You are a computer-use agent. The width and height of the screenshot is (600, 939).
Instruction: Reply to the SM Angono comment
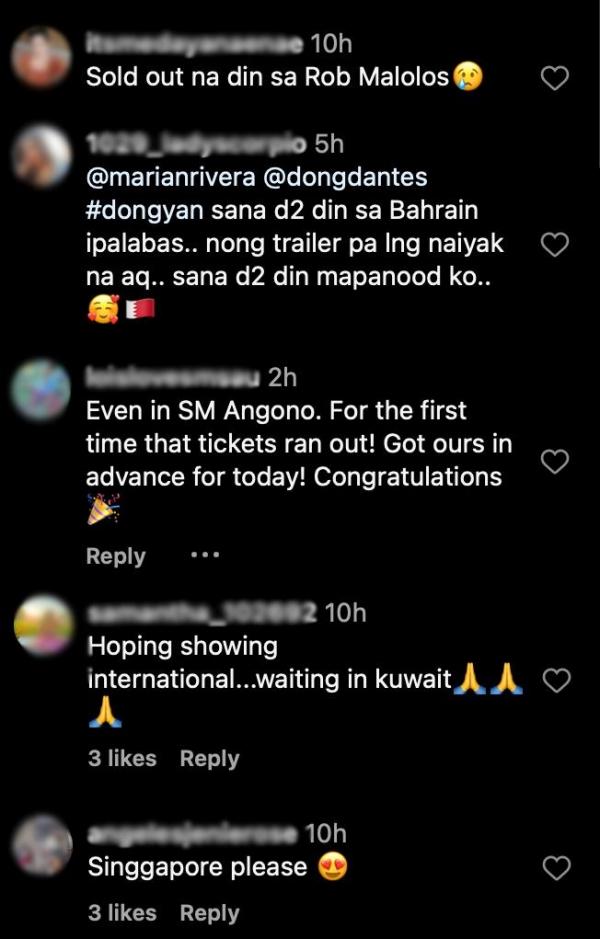tap(116, 556)
